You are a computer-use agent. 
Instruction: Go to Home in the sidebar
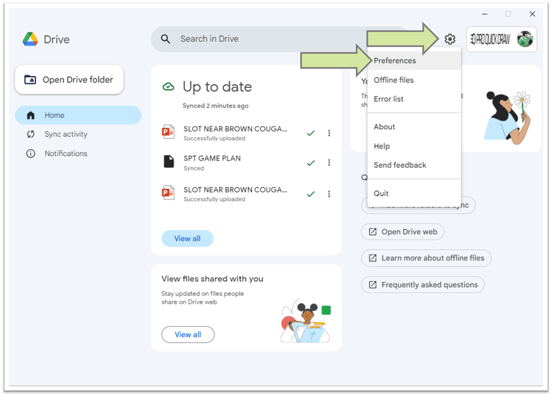point(78,115)
